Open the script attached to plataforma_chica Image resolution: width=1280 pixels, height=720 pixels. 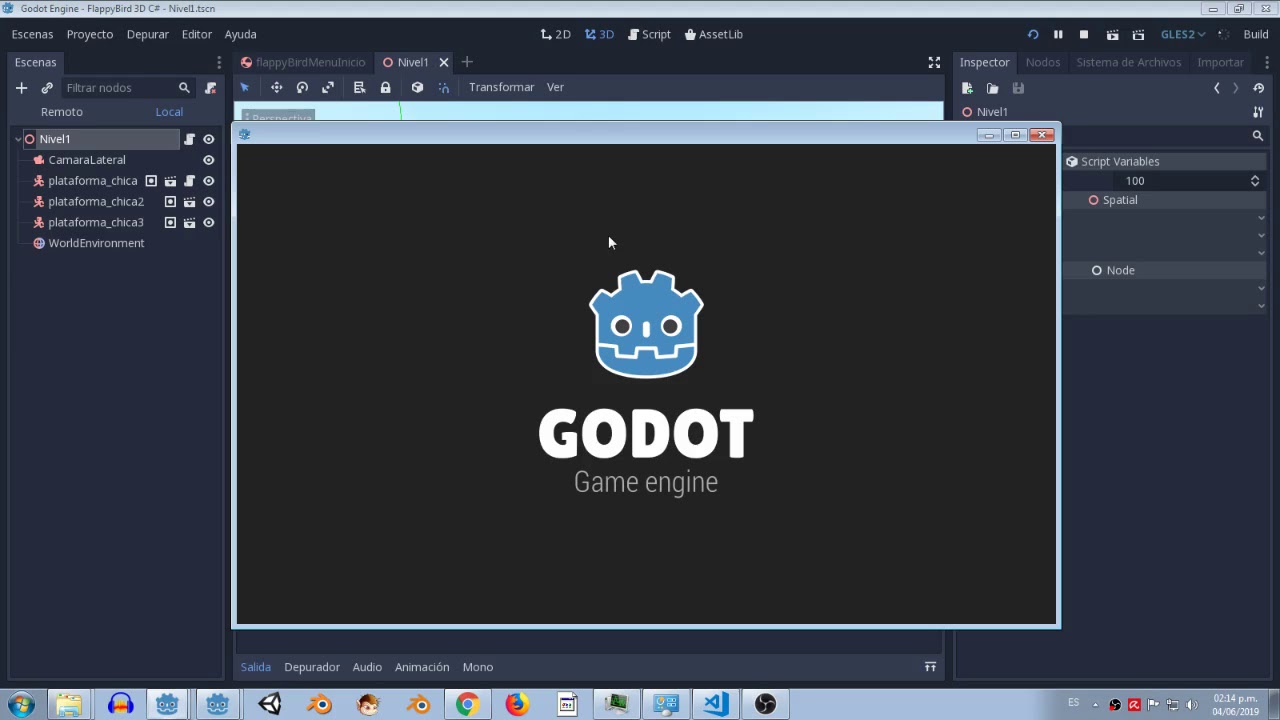tap(189, 181)
